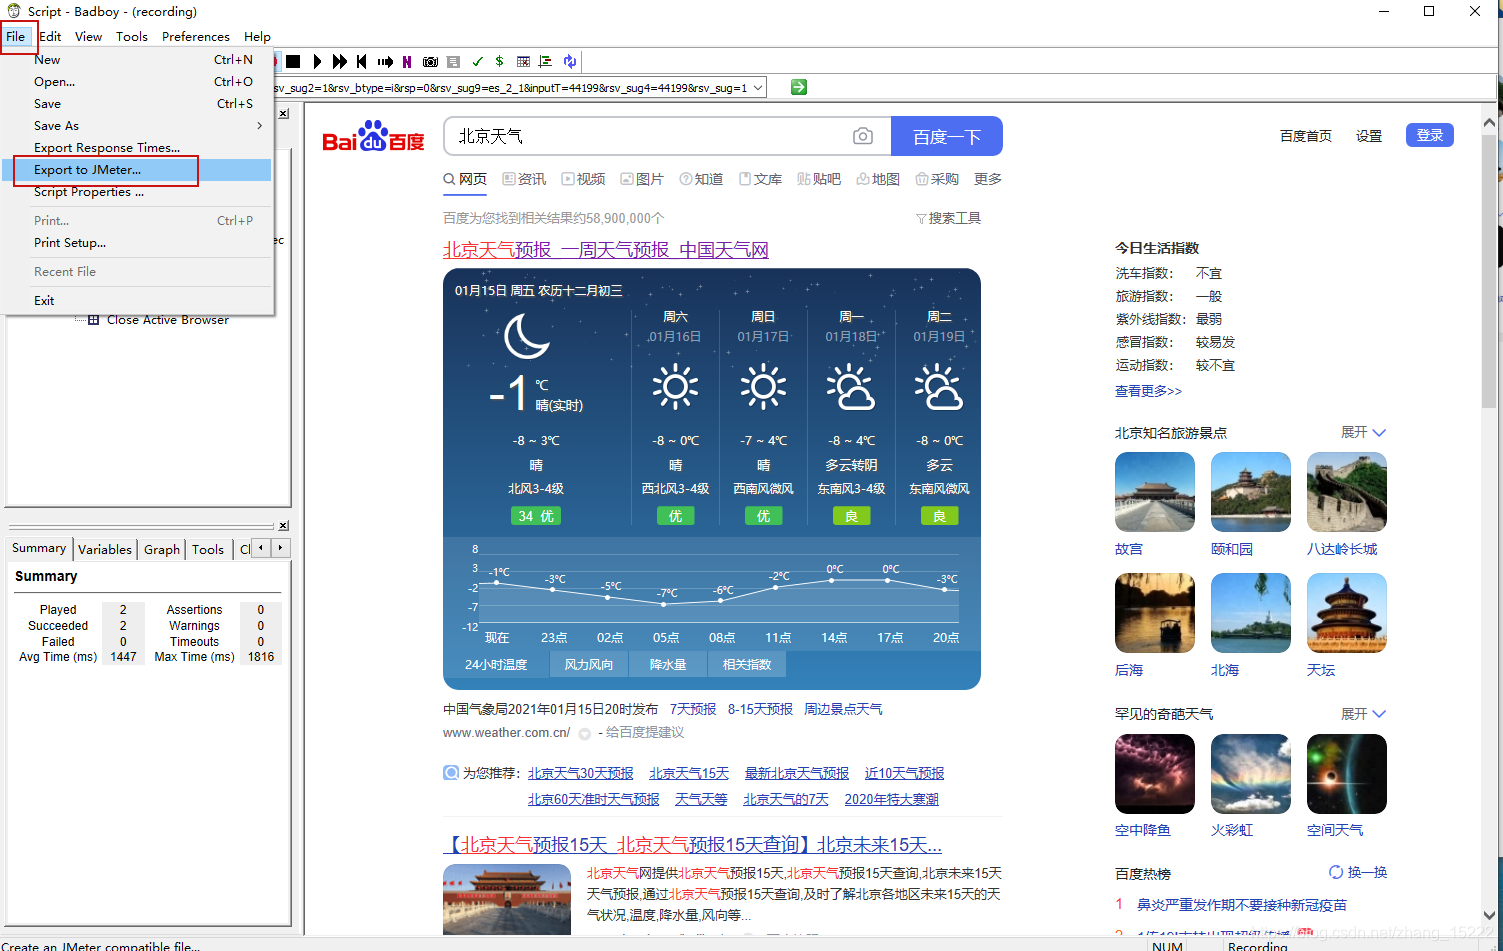The width and height of the screenshot is (1503, 951).
Task: Expand the Save As submenu
Action: [x=139, y=126]
